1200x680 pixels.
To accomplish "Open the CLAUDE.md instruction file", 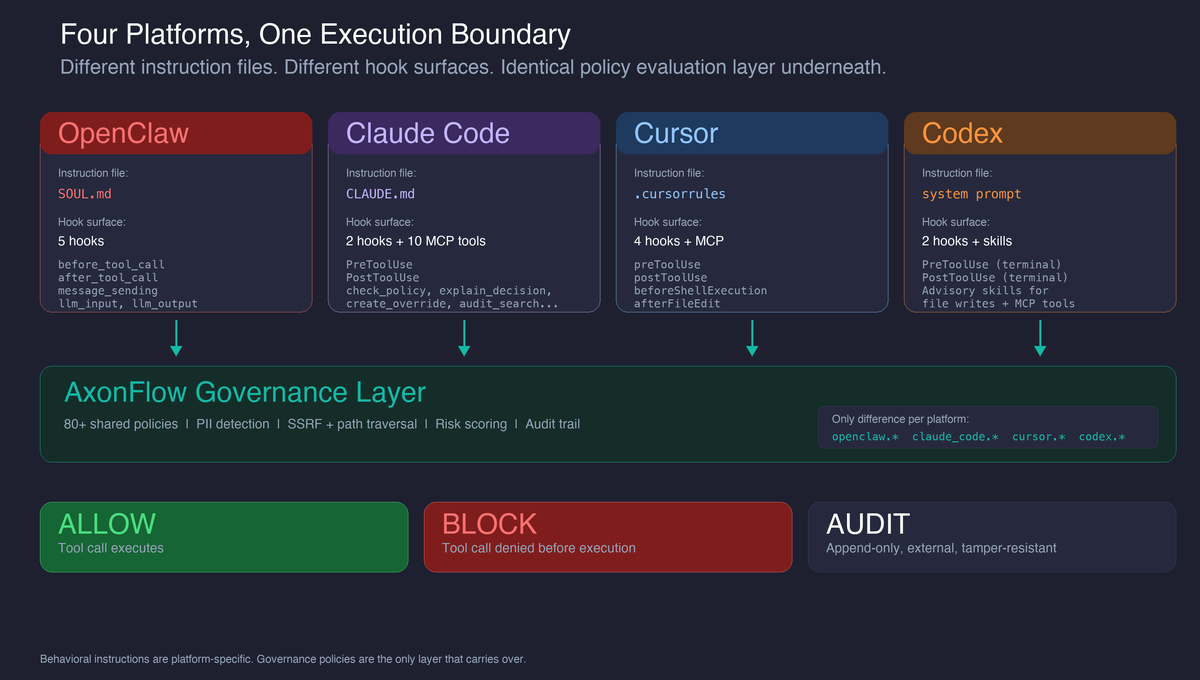I will tap(379, 194).
